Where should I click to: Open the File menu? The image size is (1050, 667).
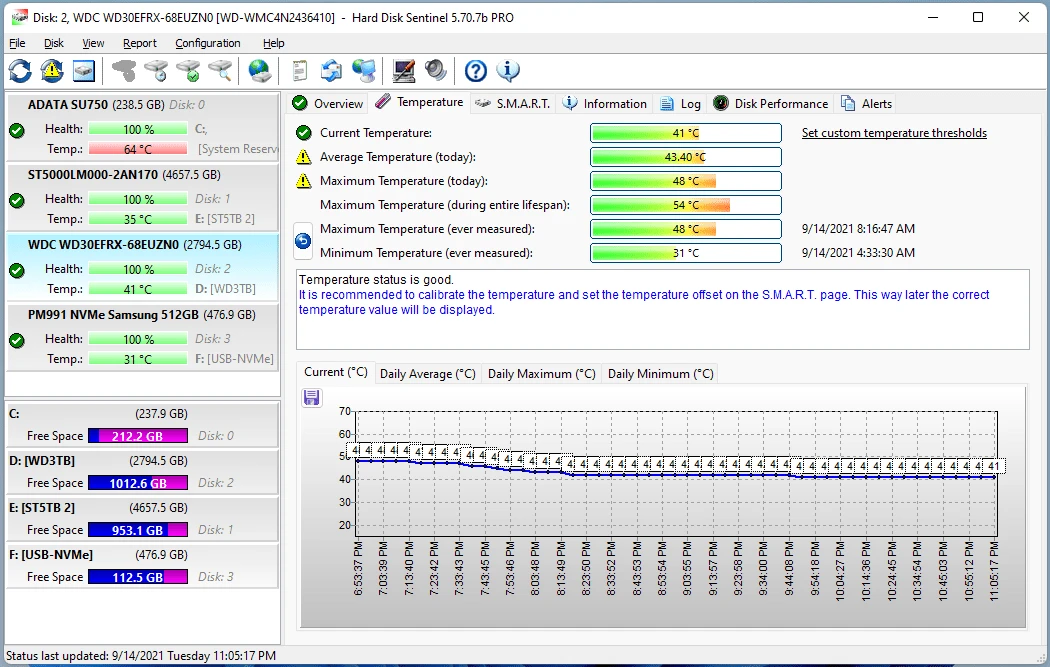point(17,44)
